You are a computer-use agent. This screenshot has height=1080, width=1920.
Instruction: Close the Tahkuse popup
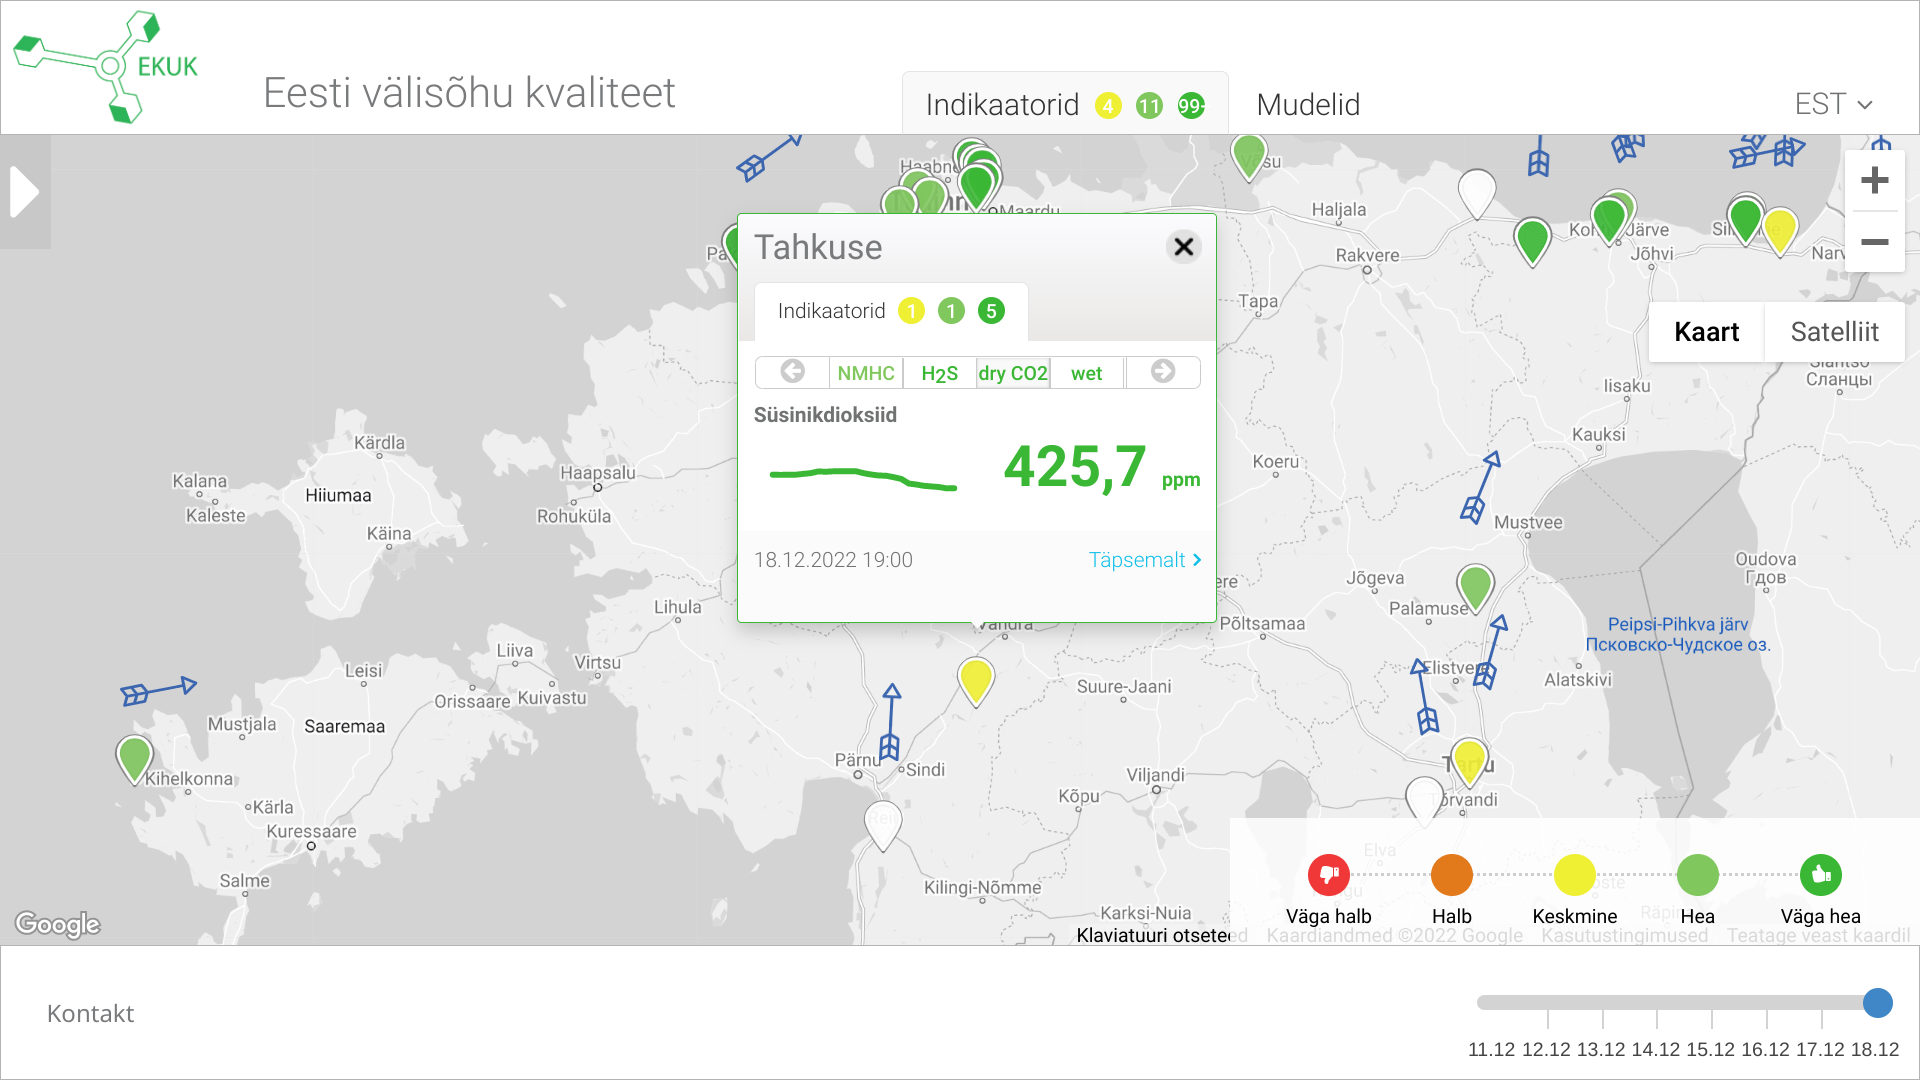point(1183,247)
